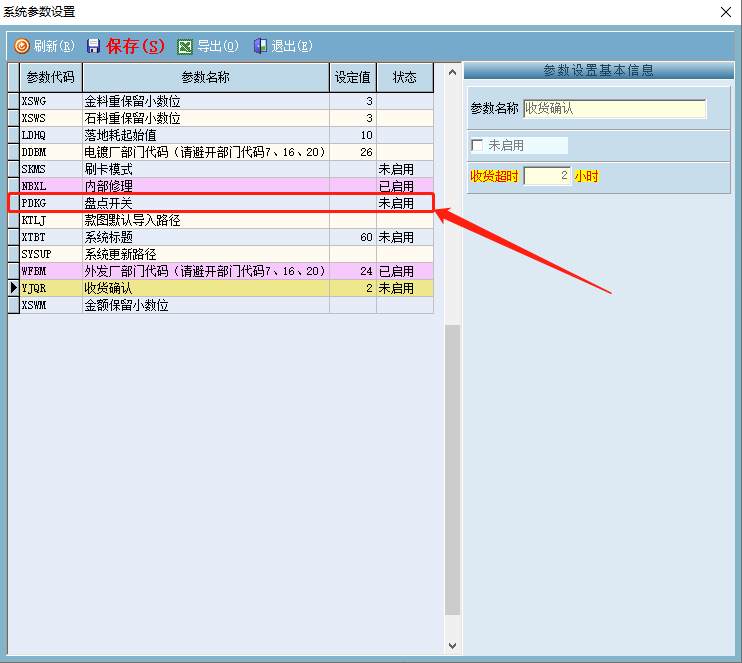Click the vertical scrollbar thumb
Viewport: 742px width, 663px height.
(x=452, y=469)
